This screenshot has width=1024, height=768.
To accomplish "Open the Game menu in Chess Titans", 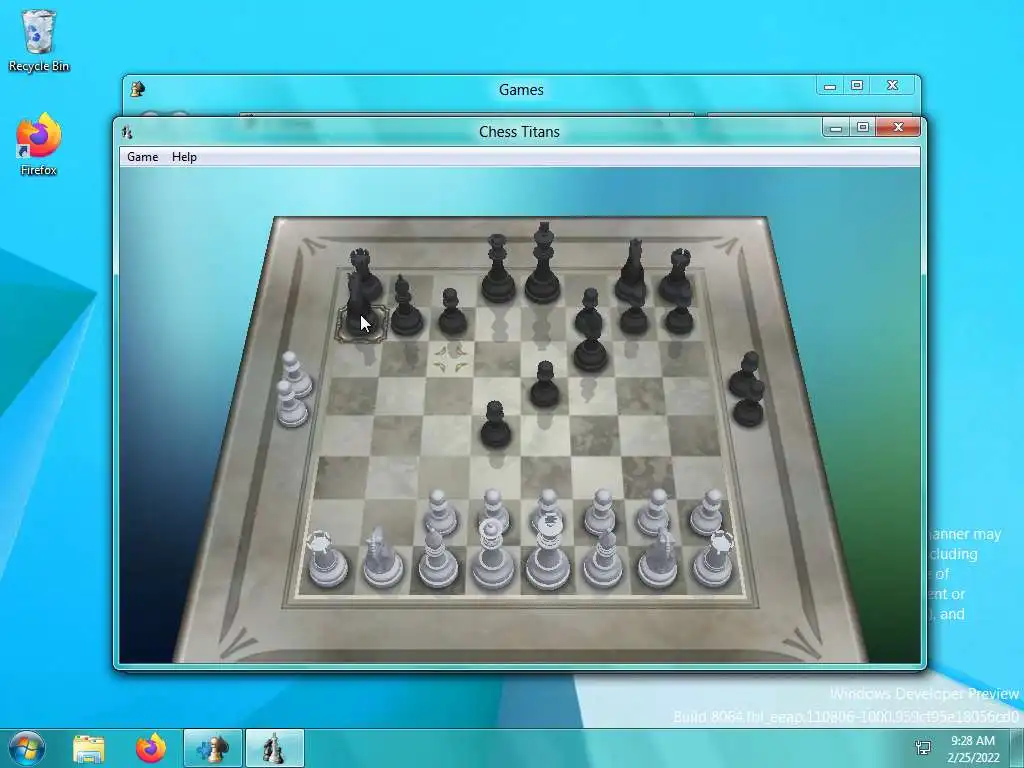I will (142, 157).
